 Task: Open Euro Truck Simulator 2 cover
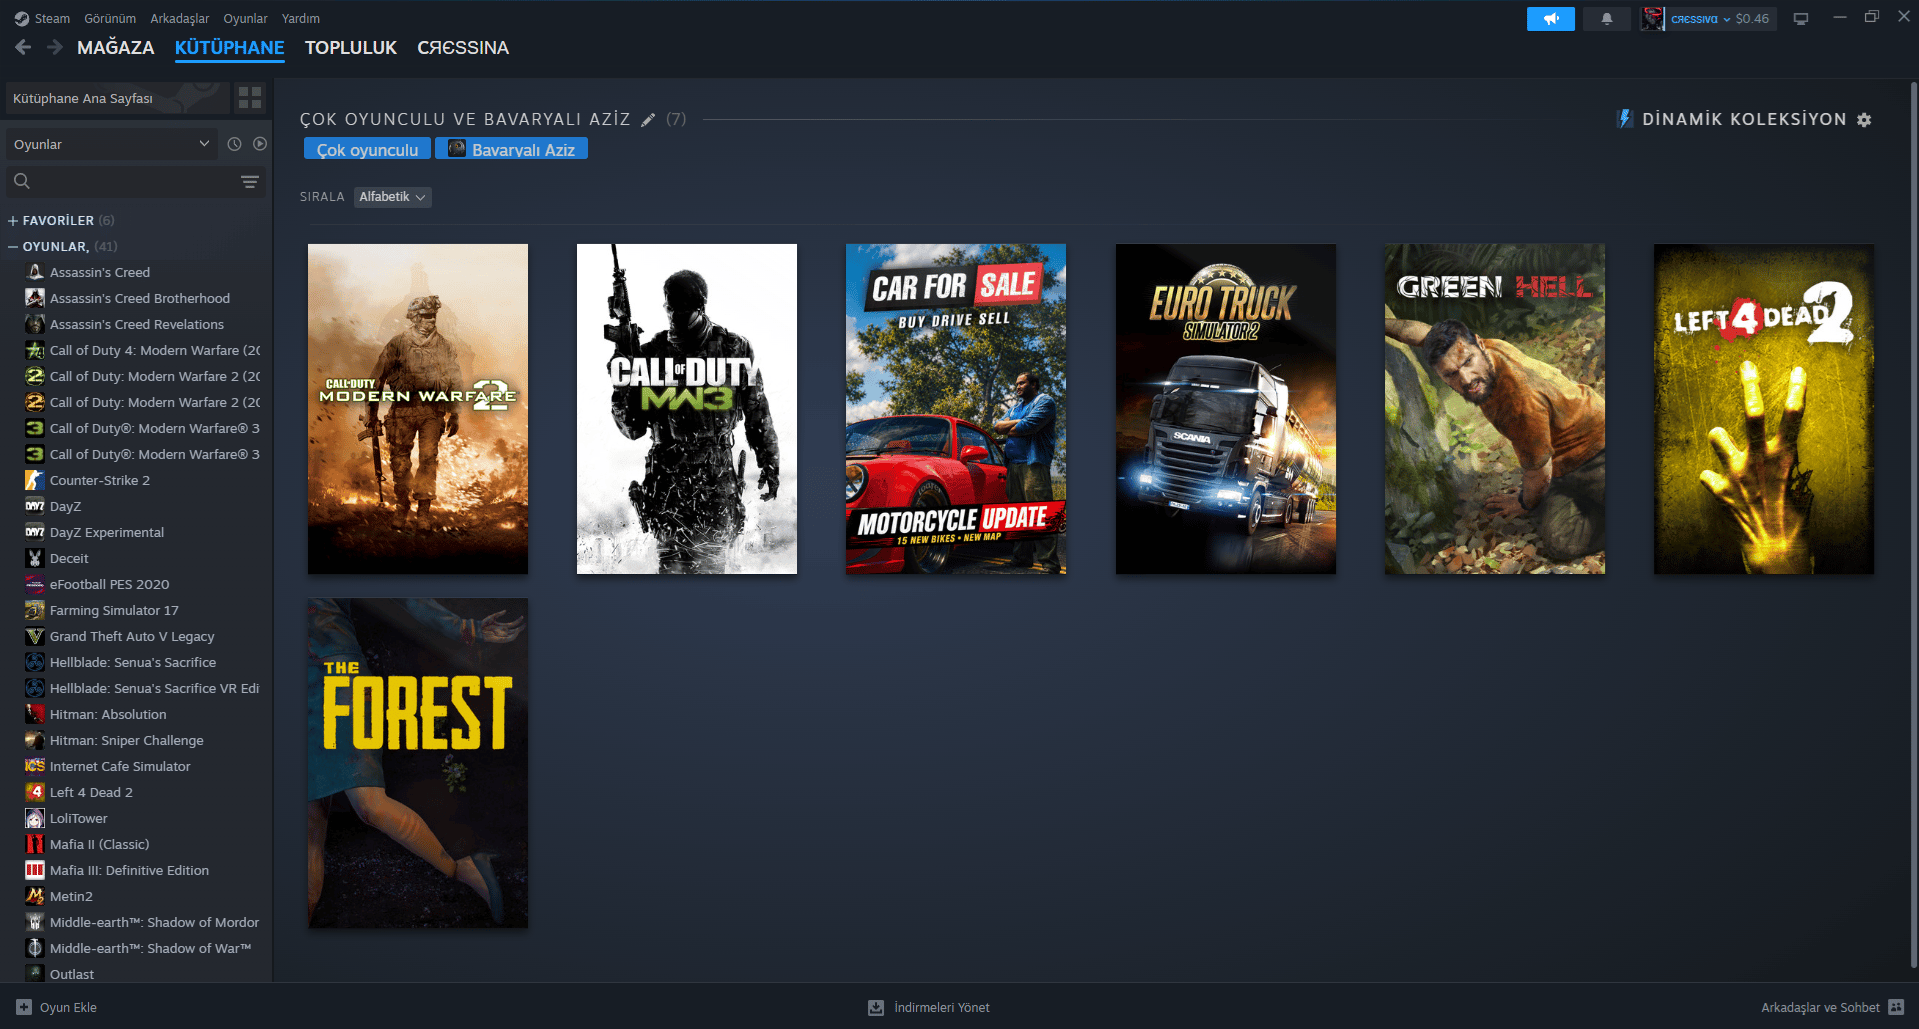1226,409
